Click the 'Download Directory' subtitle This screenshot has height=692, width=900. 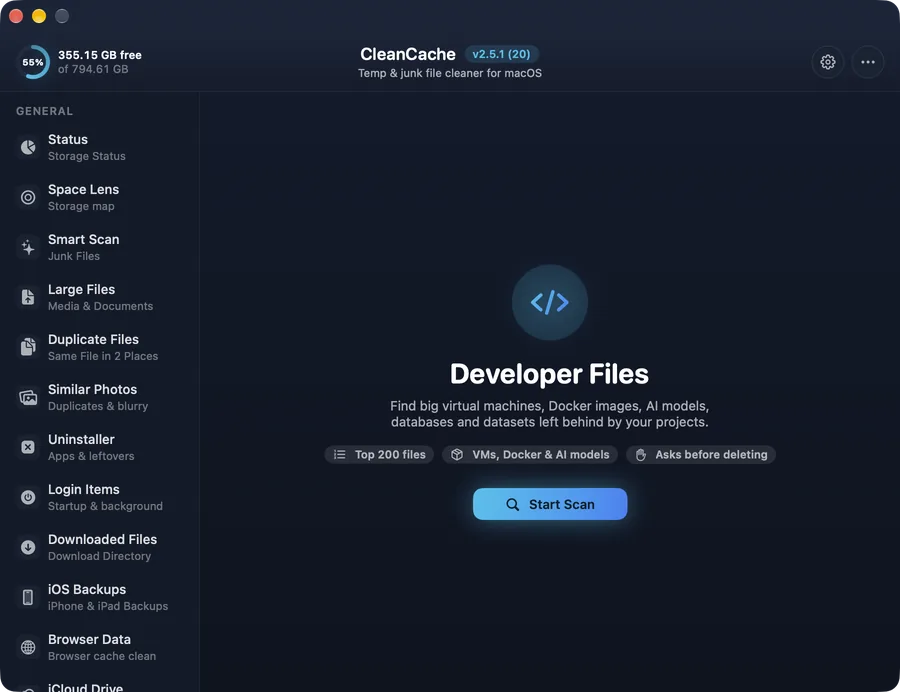tap(99, 555)
